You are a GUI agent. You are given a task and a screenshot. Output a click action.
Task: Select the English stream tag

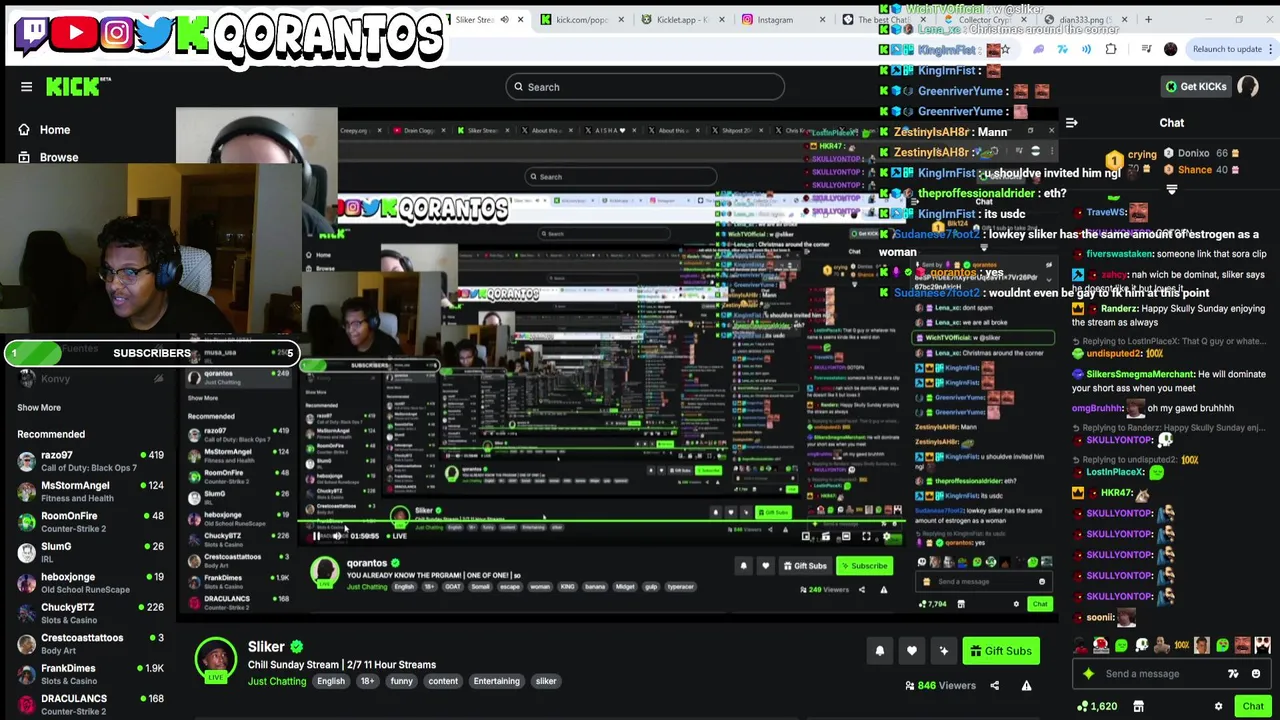[330, 682]
